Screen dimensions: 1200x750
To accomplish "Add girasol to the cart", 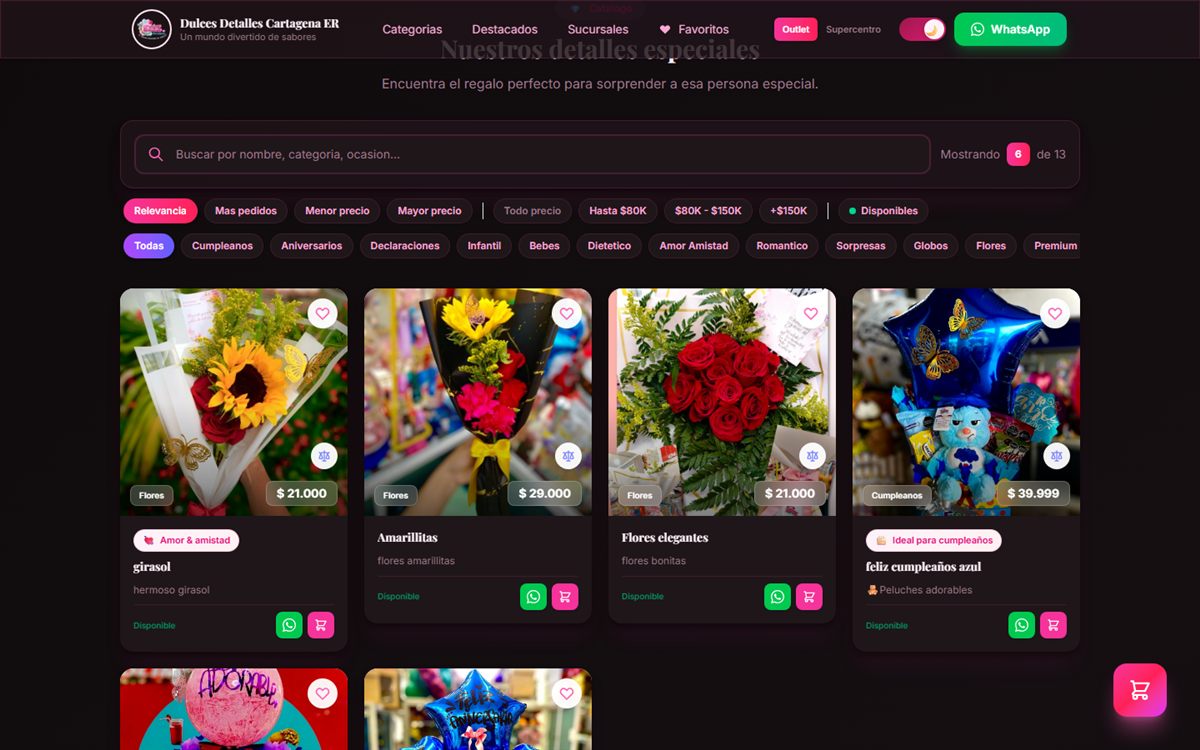I will [321, 625].
